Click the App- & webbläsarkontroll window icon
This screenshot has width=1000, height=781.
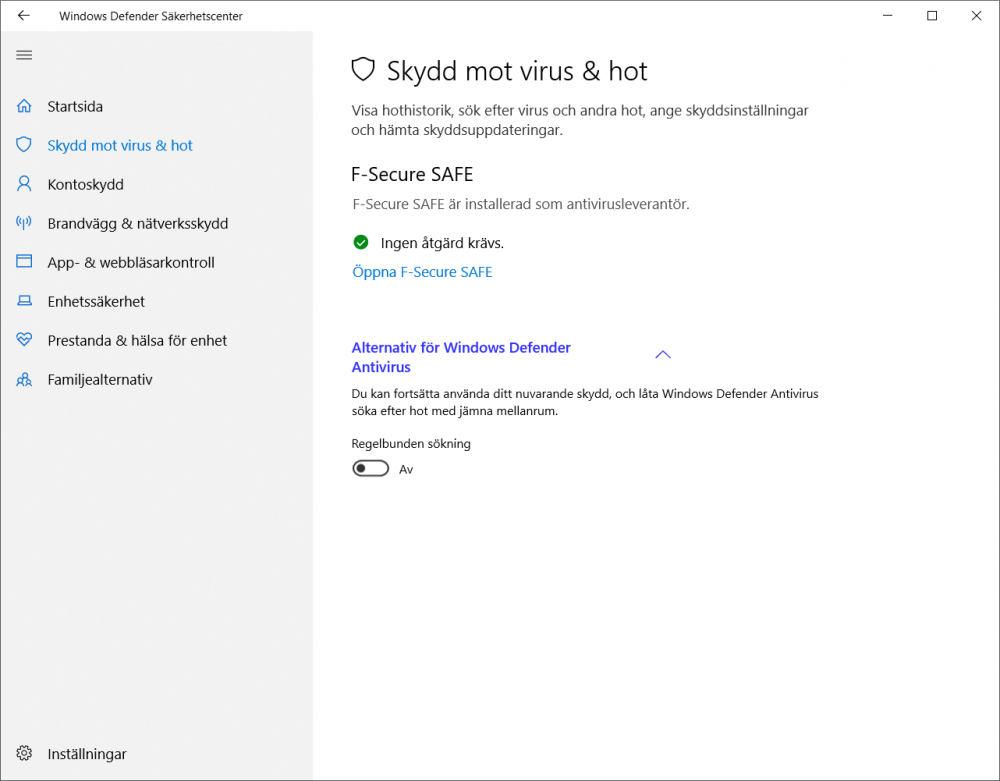(x=25, y=262)
